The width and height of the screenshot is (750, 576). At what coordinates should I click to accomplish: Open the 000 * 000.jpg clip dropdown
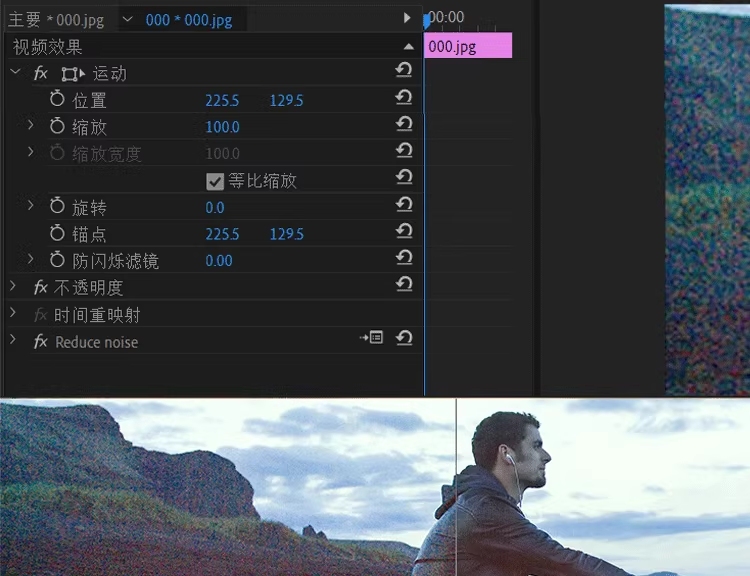pos(127,19)
